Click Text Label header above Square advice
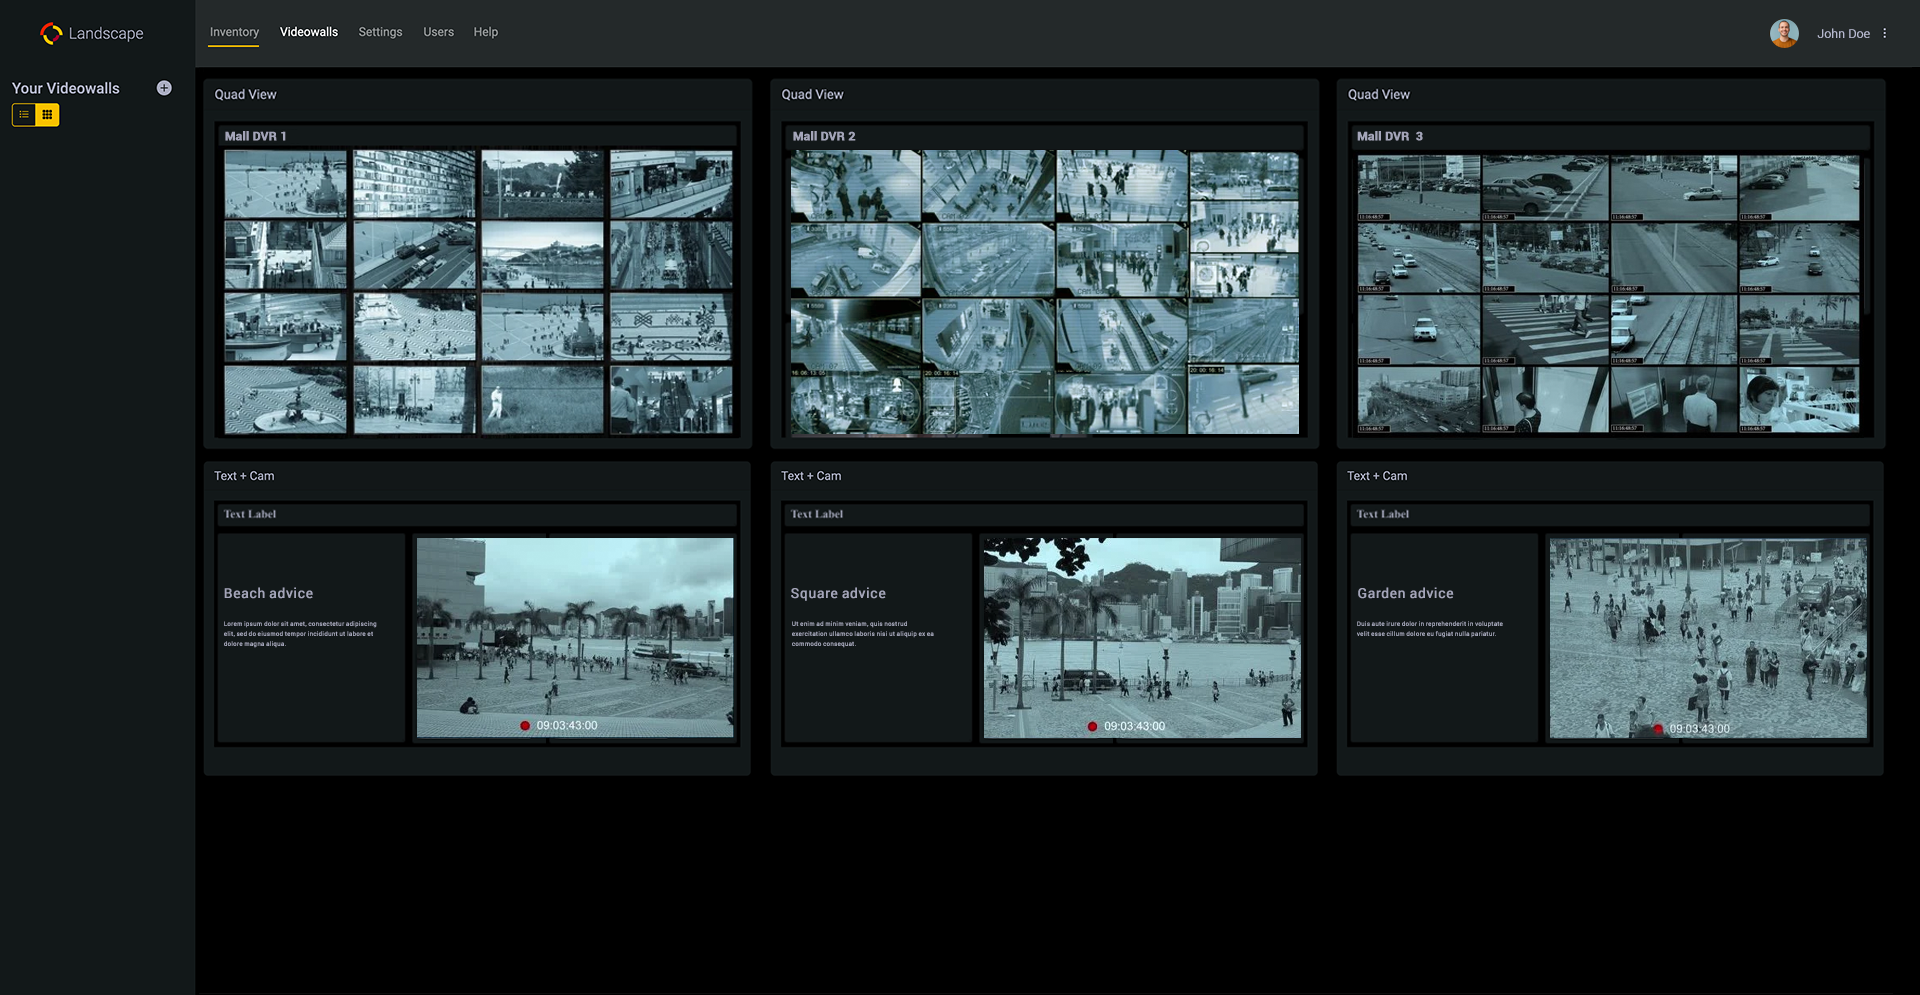Screen dimensions: 1920x995 coord(817,514)
